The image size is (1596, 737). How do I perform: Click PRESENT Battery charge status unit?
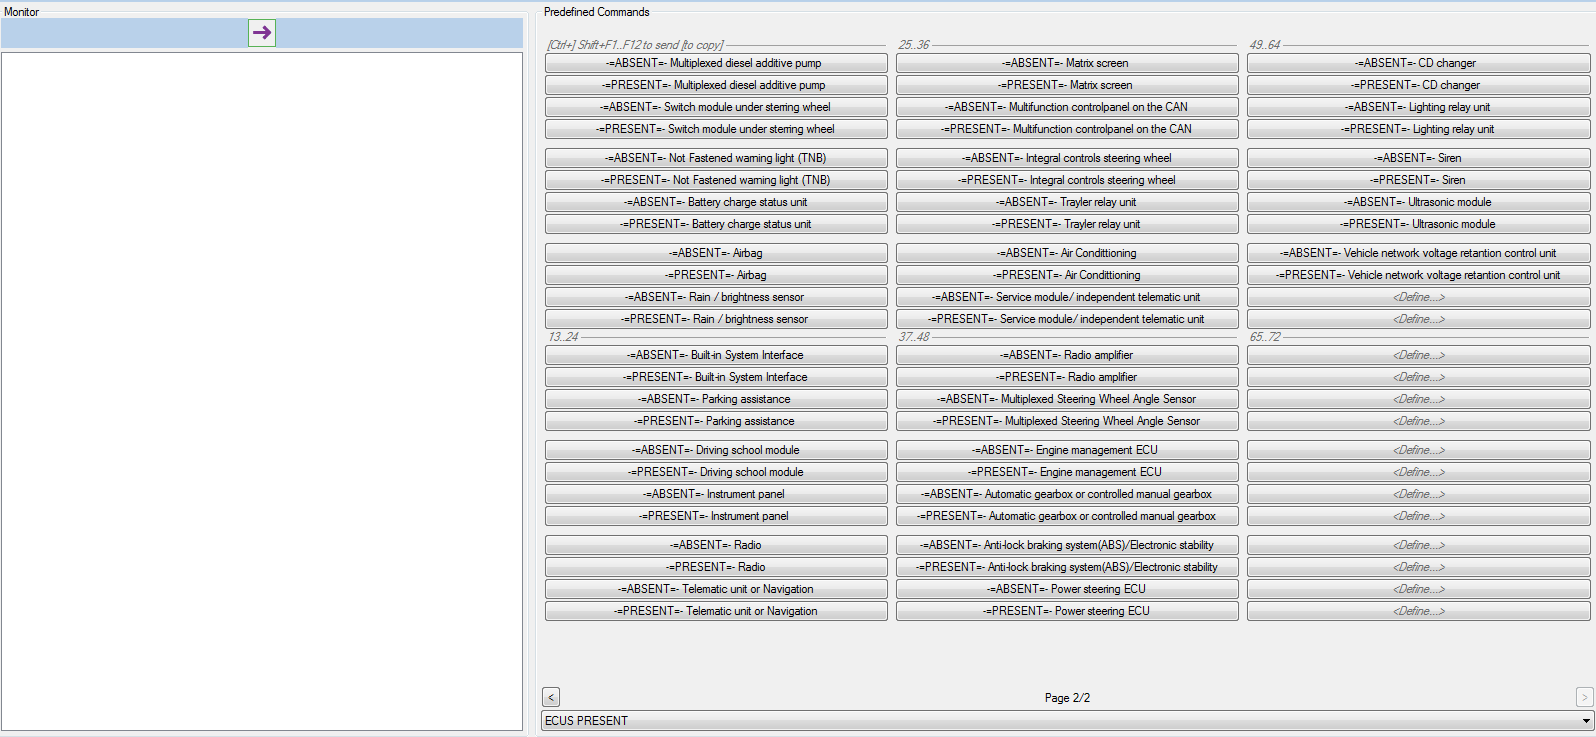(x=716, y=224)
